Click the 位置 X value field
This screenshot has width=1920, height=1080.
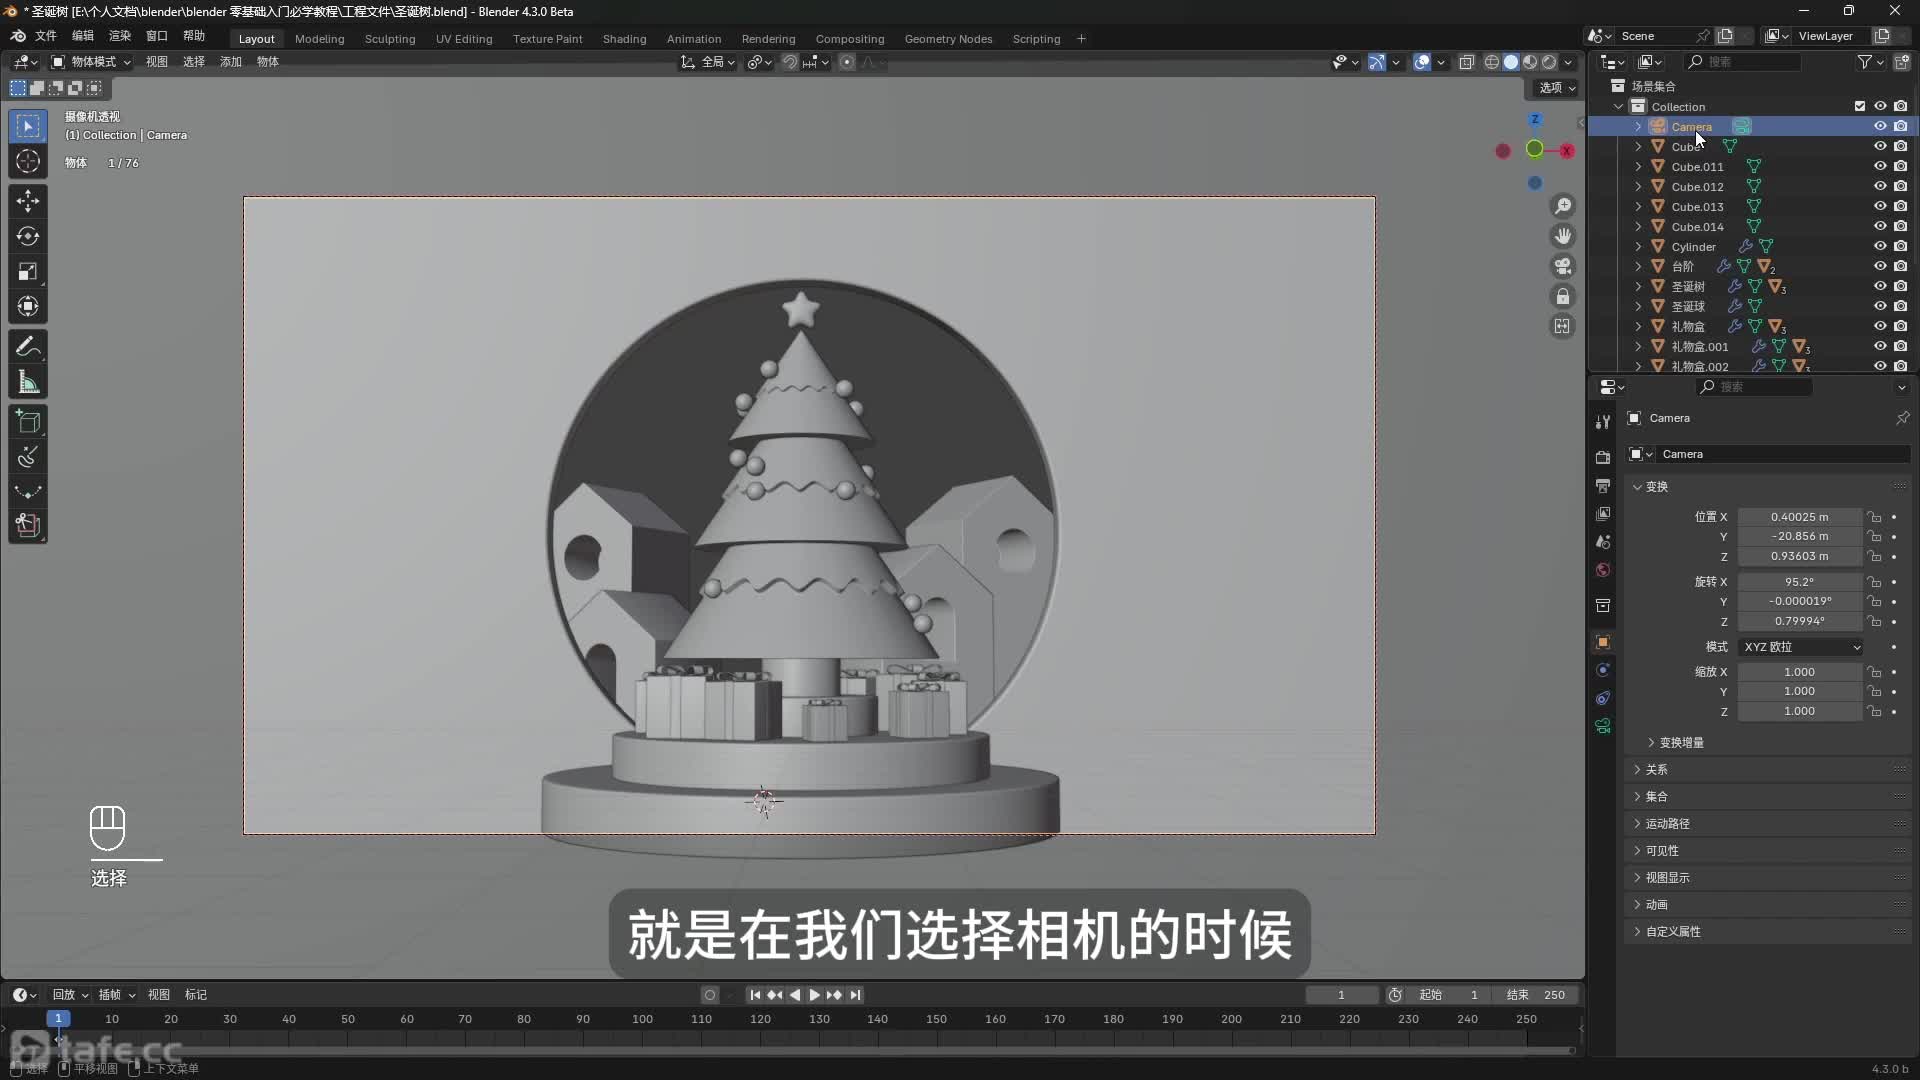coord(1798,517)
